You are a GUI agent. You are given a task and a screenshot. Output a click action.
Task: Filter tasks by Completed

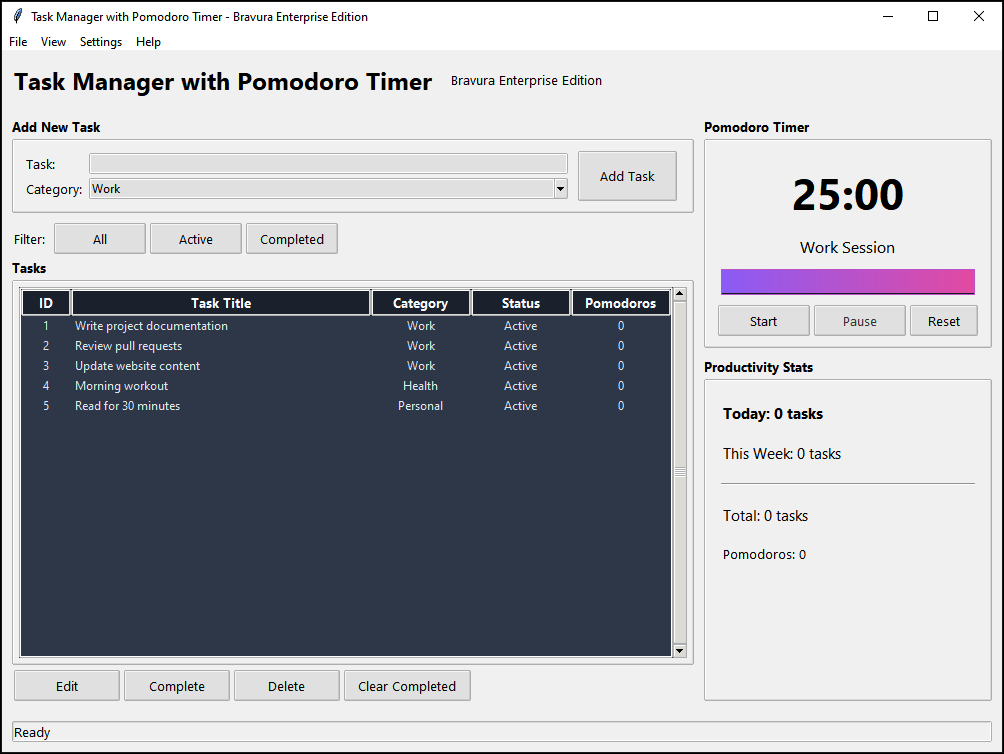(291, 238)
